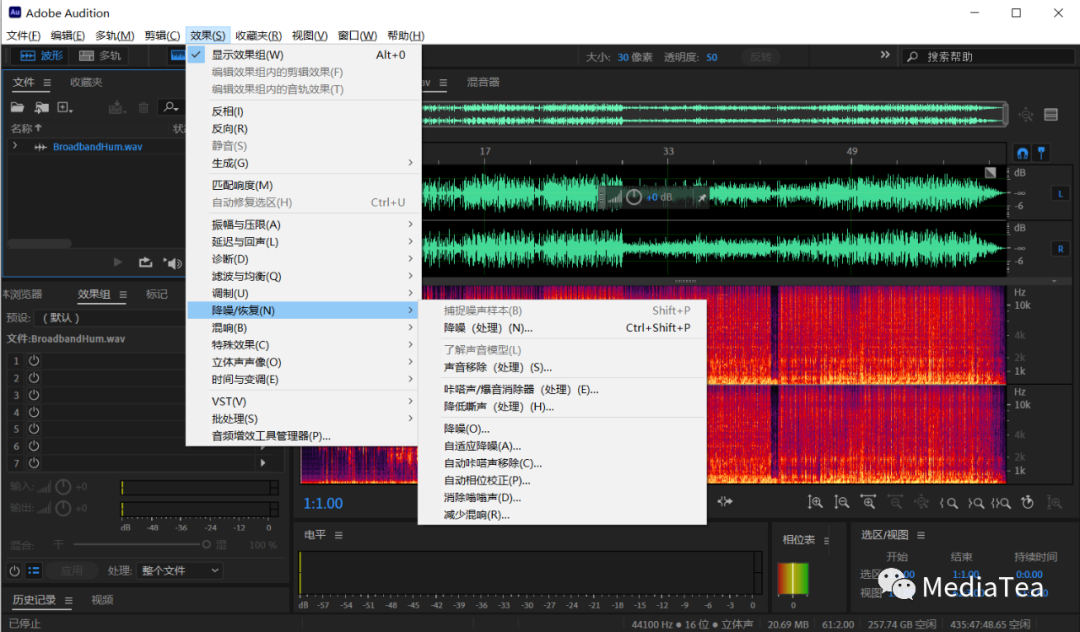Viewport: 1080px width, 632px height.
Task: Open 文件(F) menu in menu bar
Action: point(23,35)
